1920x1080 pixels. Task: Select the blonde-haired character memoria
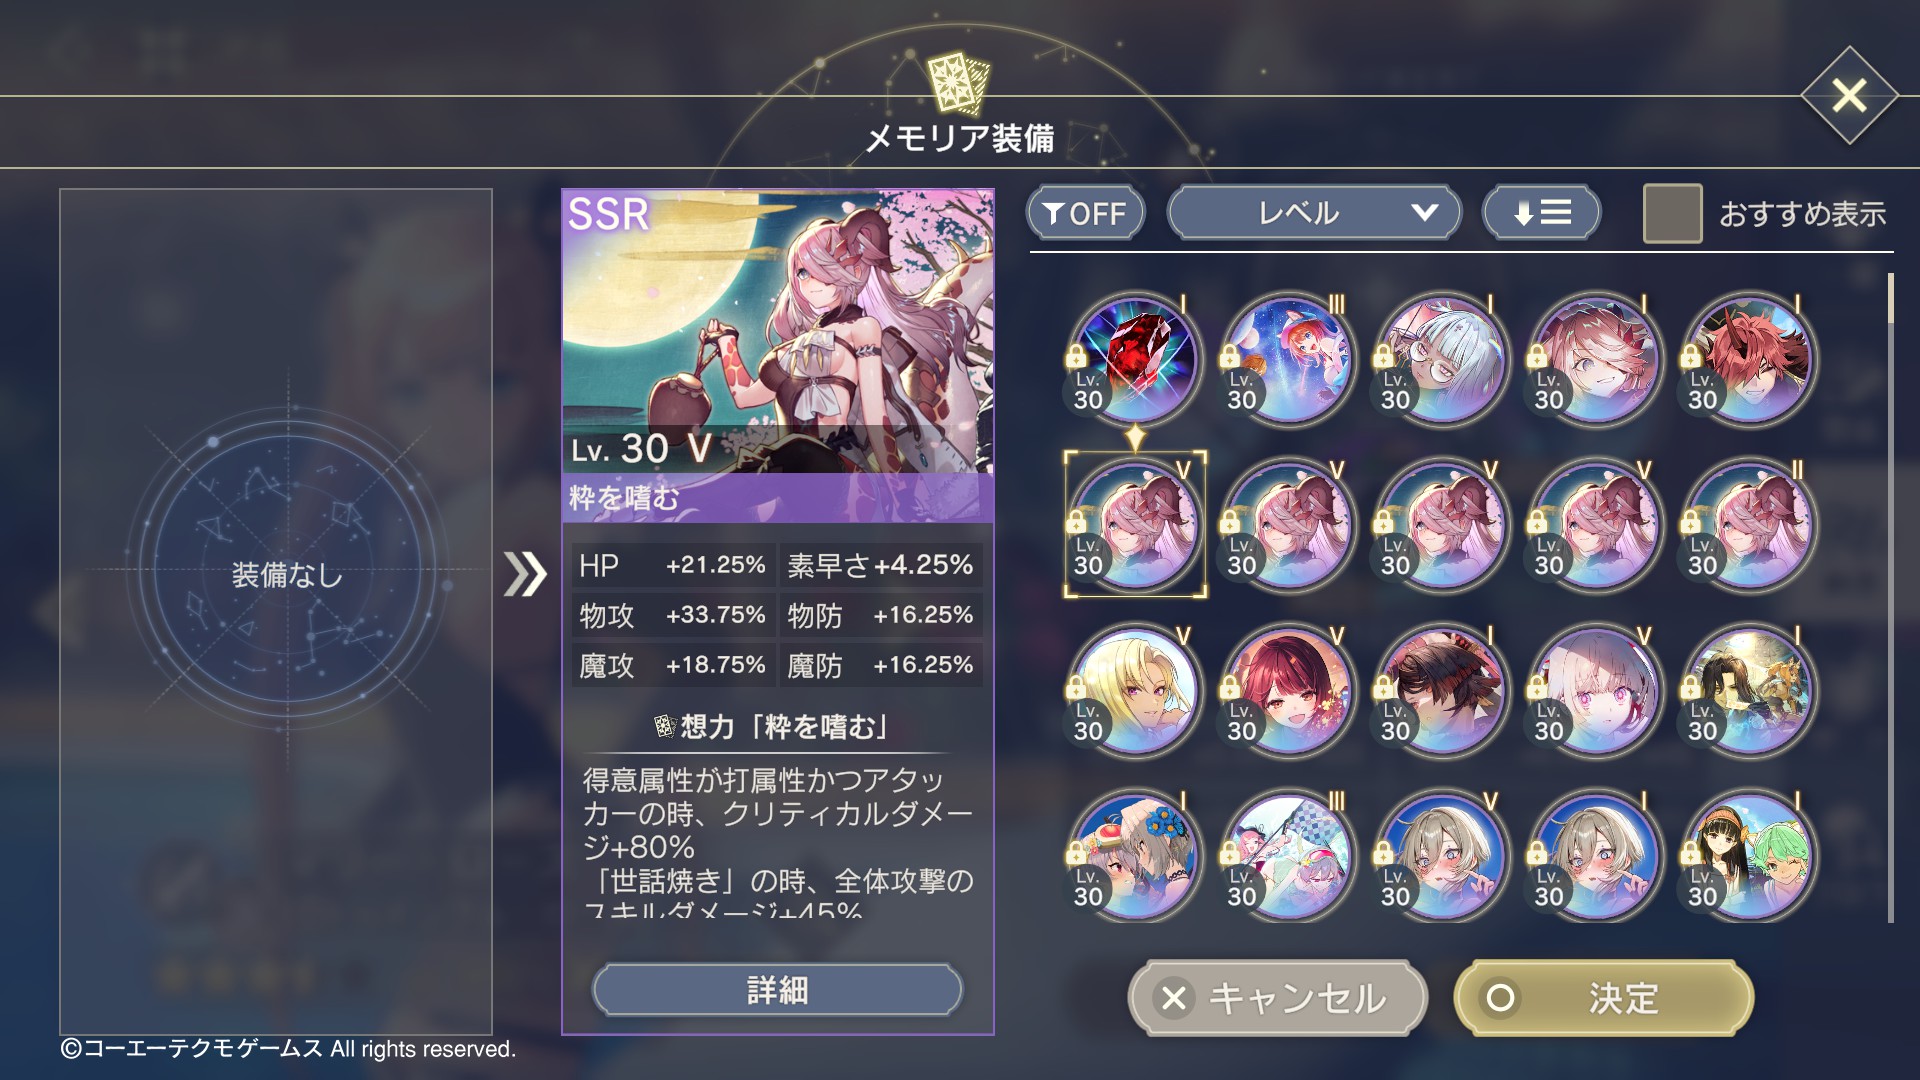pyautogui.click(x=1135, y=691)
